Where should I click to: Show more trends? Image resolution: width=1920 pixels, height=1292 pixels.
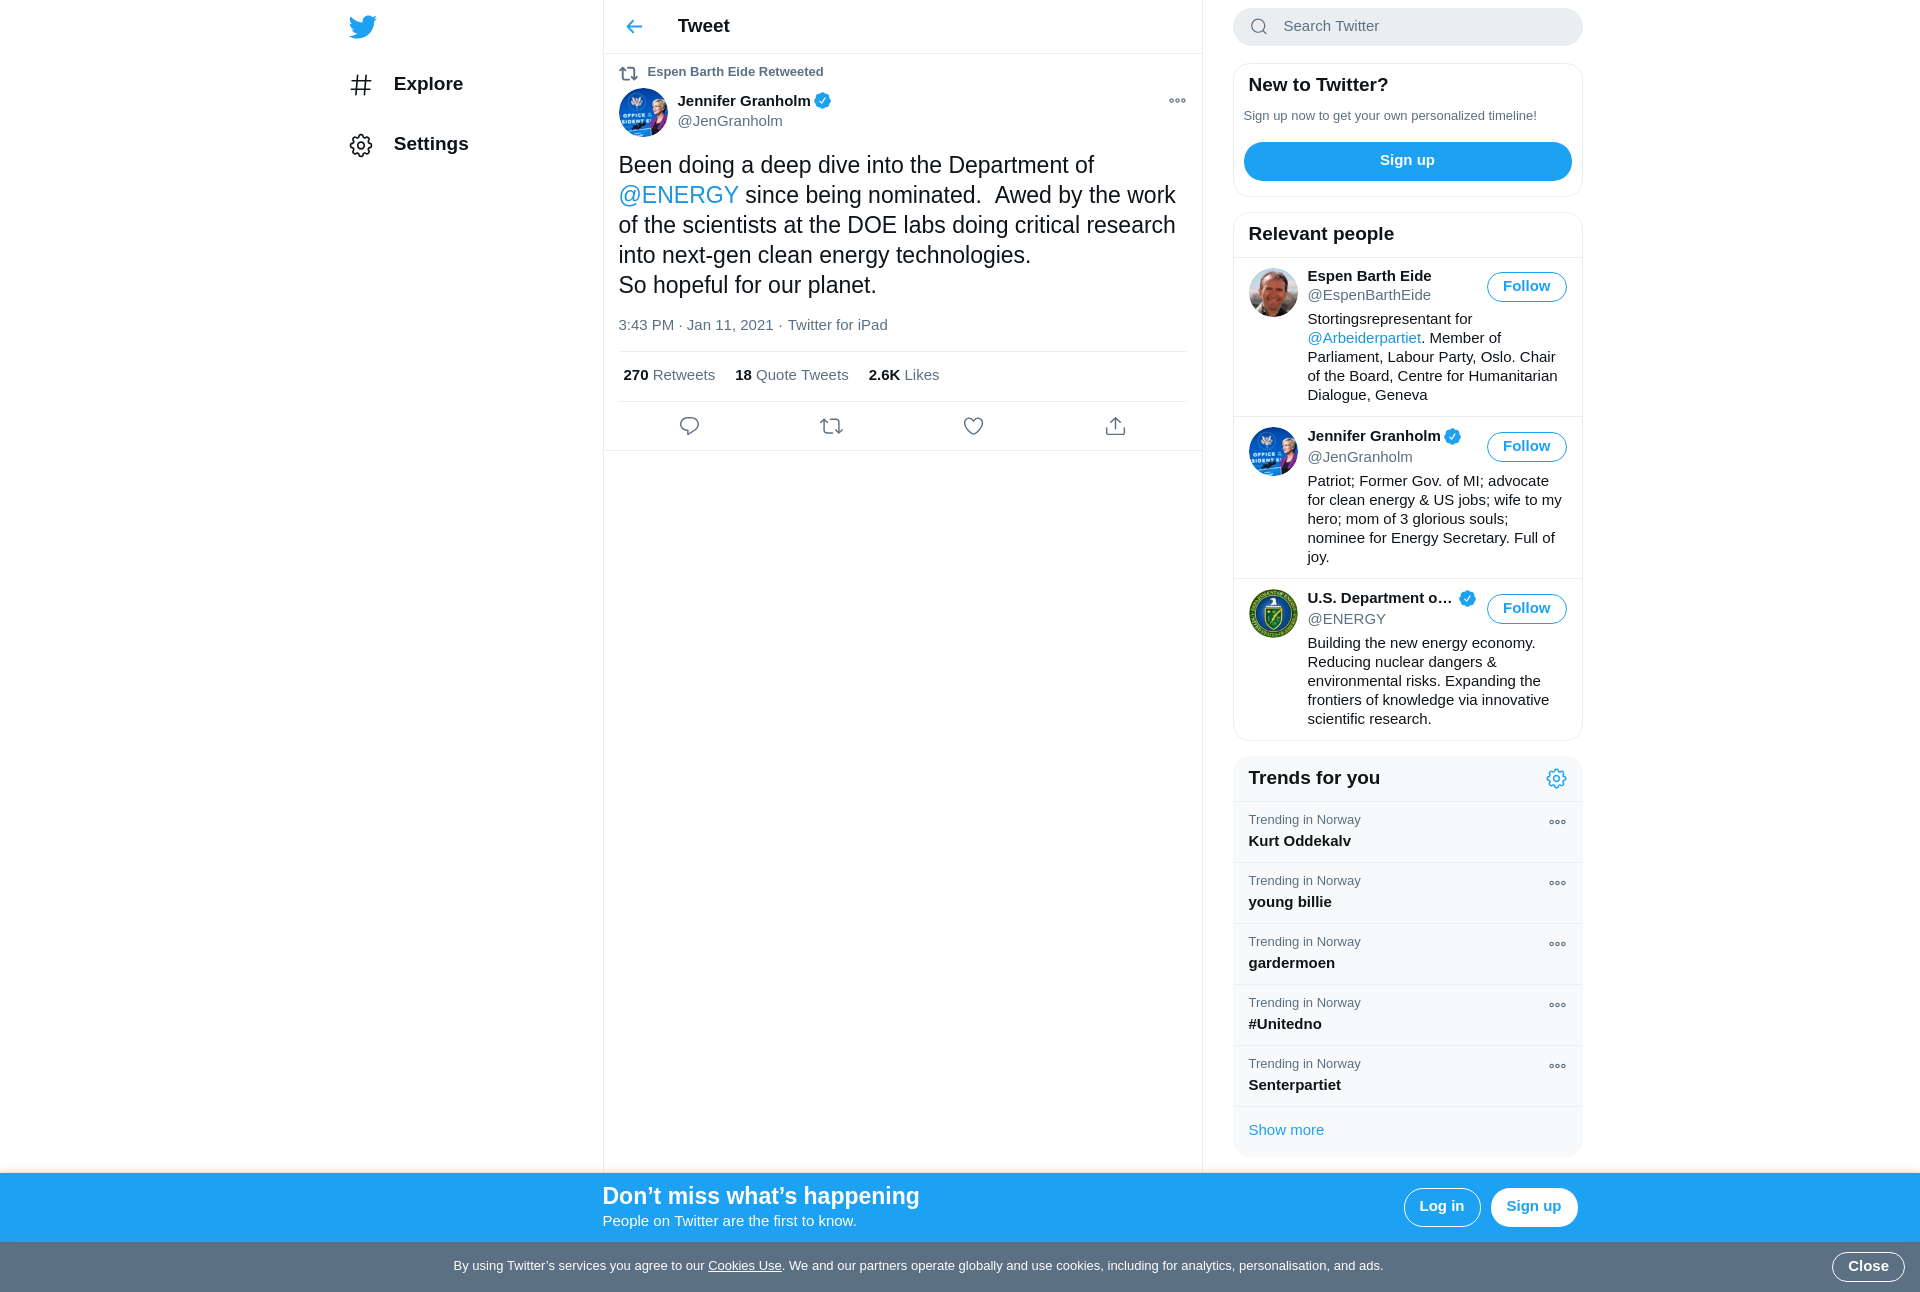click(x=1285, y=1130)
